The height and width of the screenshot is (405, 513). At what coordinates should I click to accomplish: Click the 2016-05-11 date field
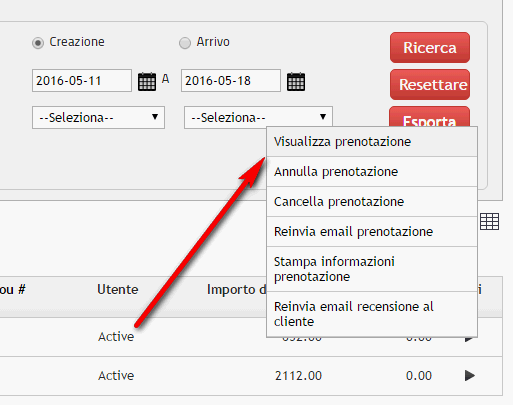[82, 81]
